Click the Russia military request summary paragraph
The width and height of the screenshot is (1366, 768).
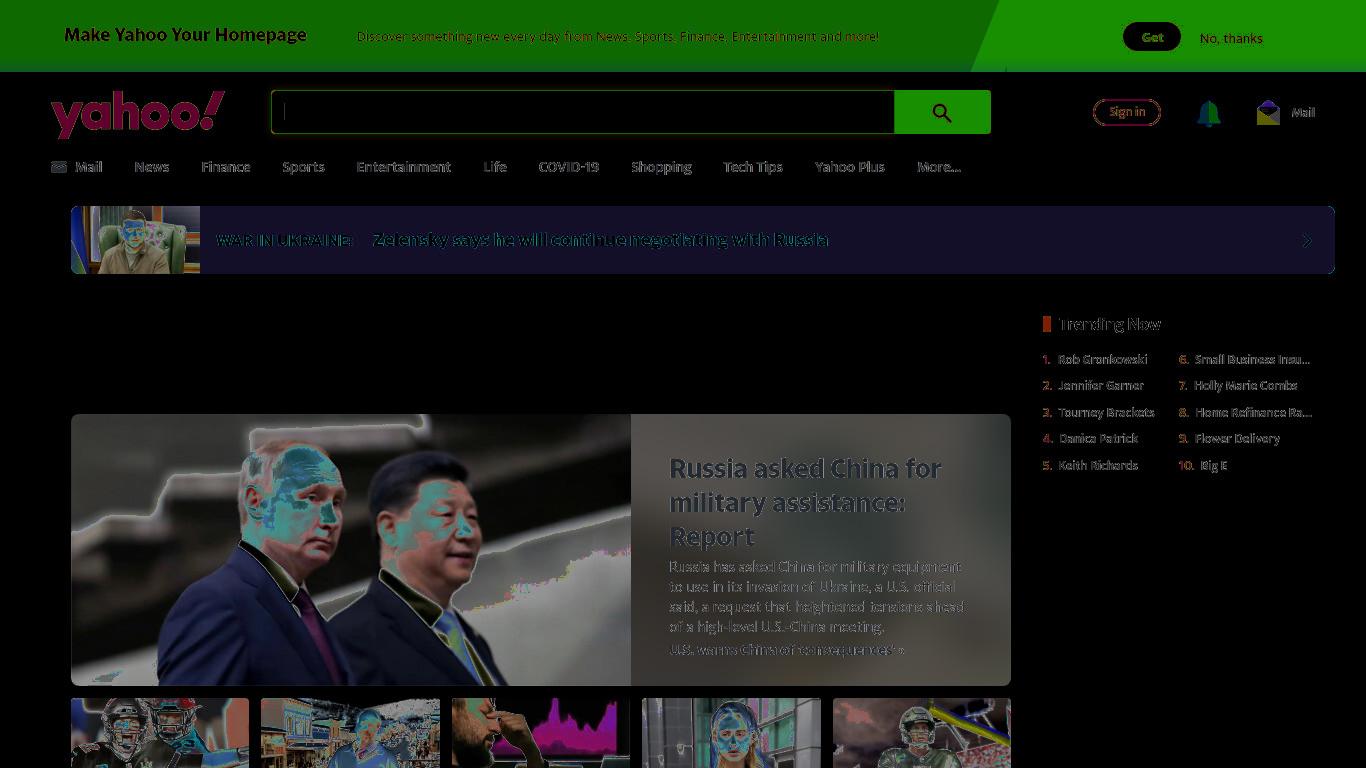click(816, 597)
